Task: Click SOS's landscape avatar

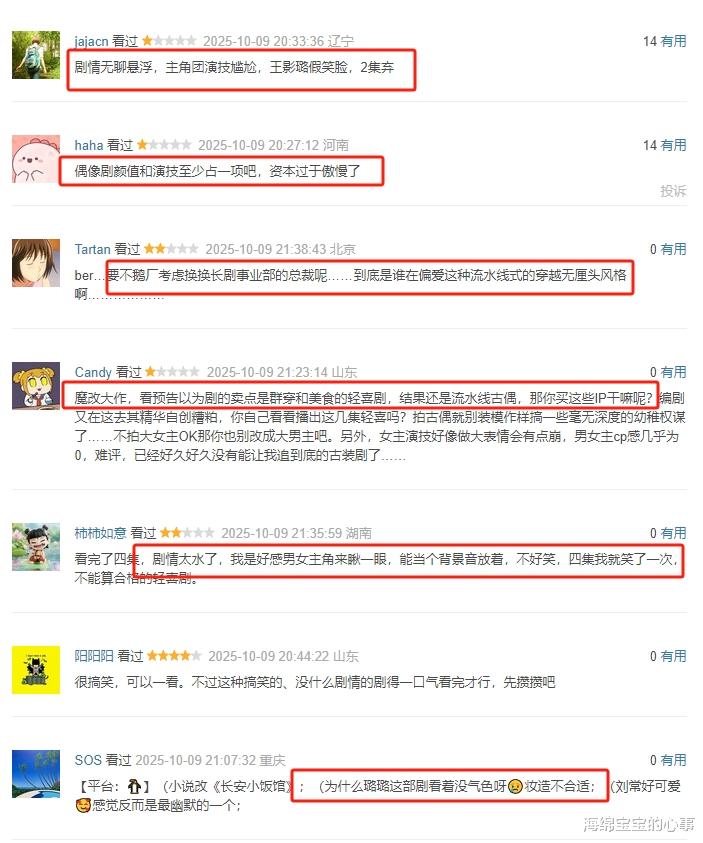Action: [x=36, y=774]
